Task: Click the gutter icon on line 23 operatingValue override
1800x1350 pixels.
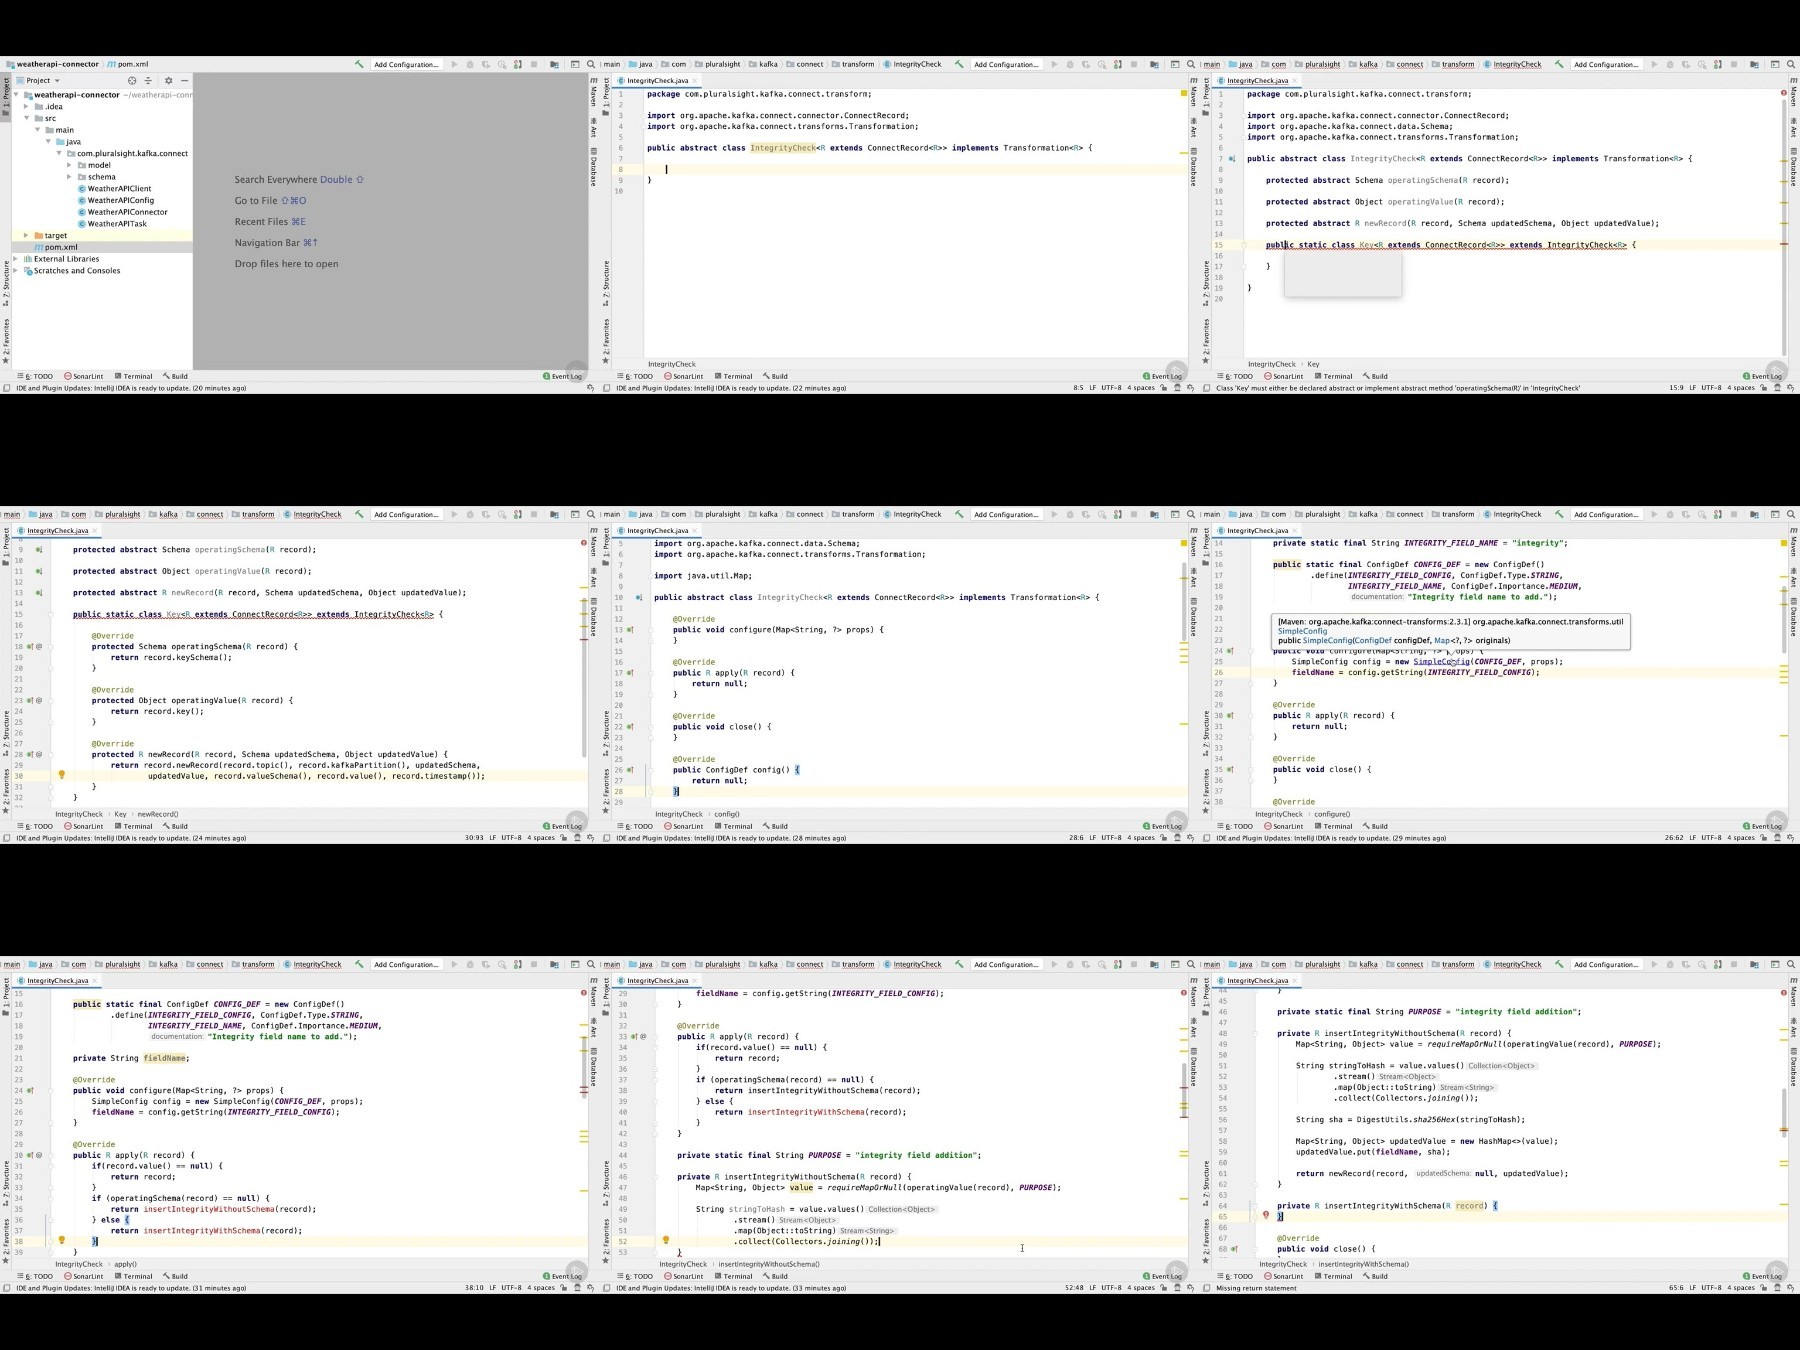Action: (31, 700)
